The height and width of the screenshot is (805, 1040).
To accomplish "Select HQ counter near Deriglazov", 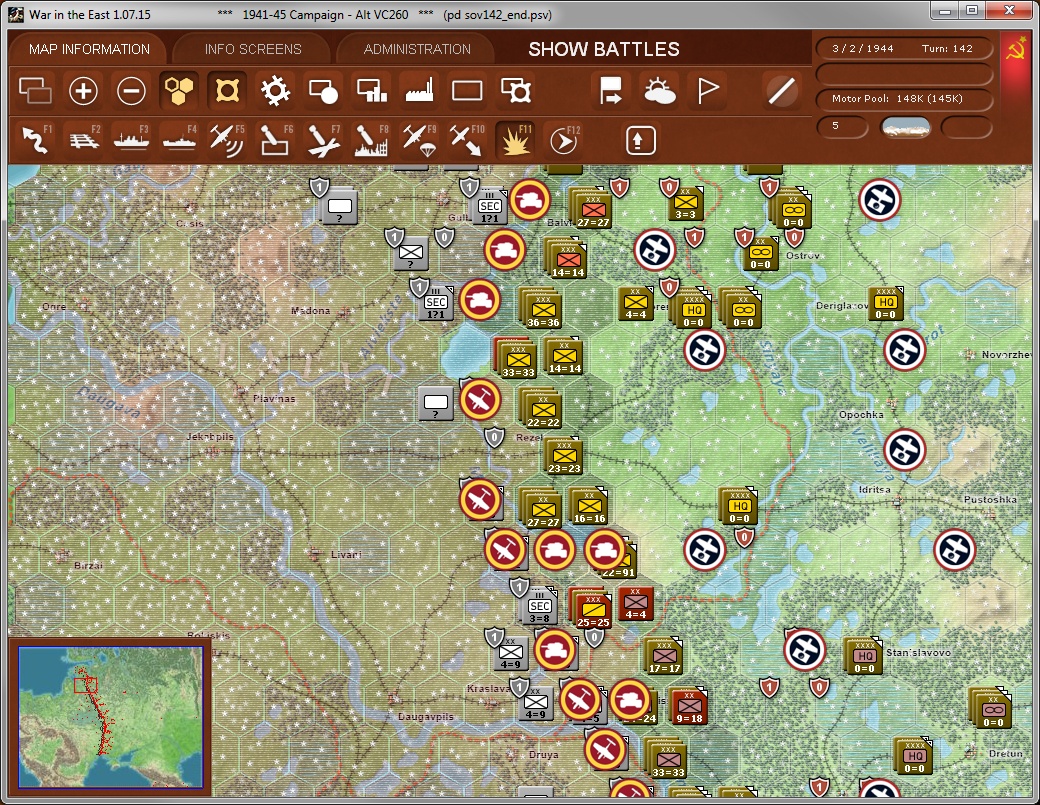I will [886, 304].
